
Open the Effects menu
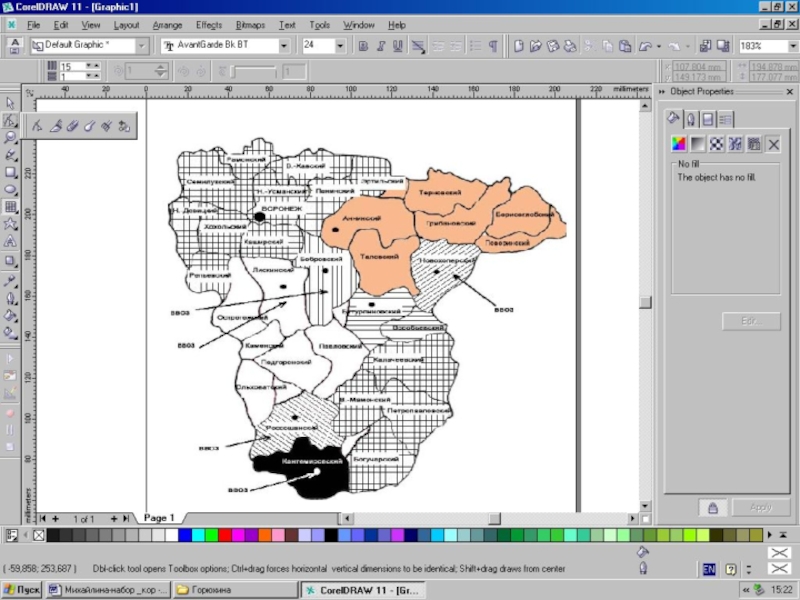click(x=209, y=24)
